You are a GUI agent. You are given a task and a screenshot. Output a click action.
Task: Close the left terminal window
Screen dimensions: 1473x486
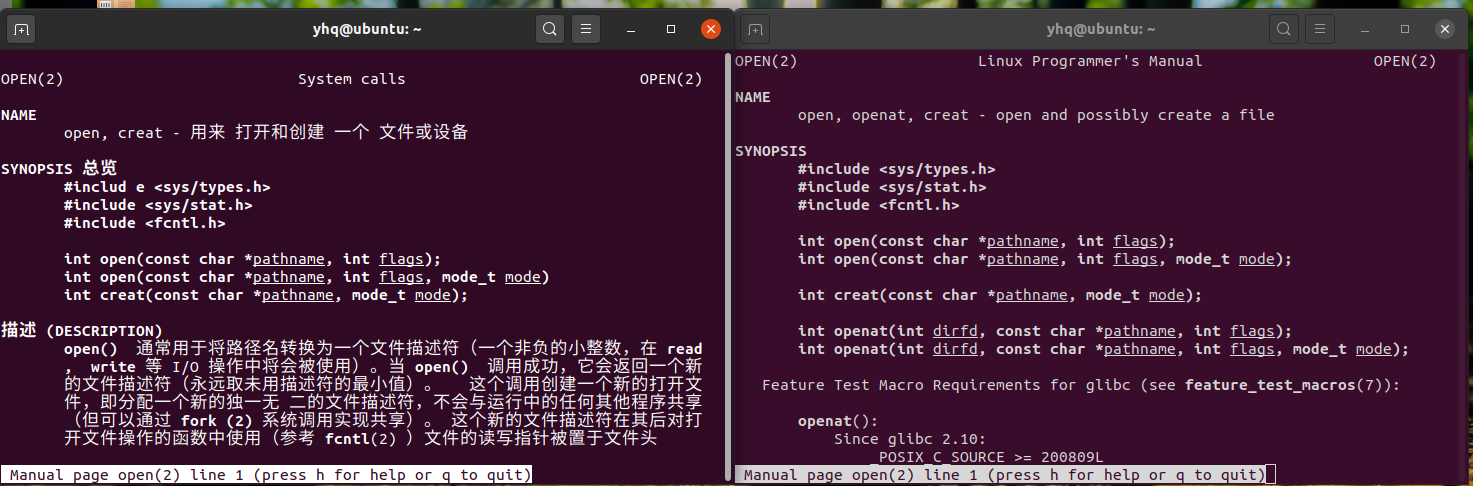(711, 30)
